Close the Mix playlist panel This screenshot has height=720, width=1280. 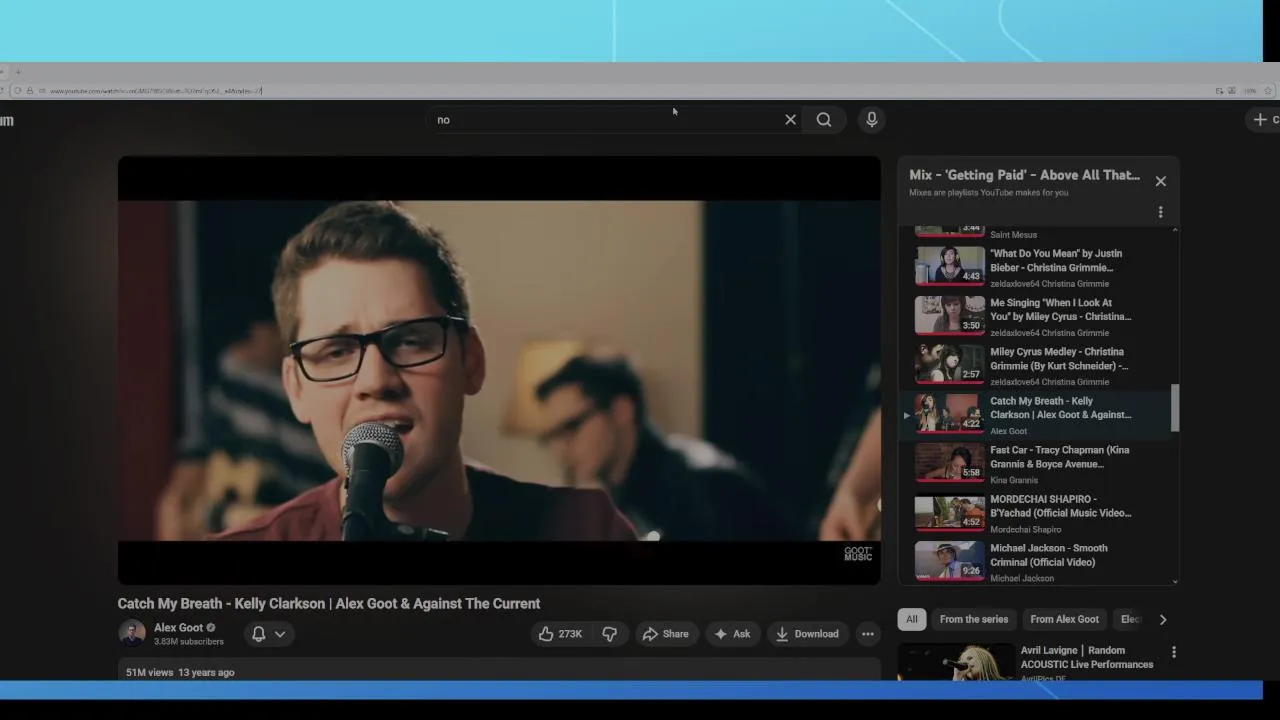pos(1161,181)
